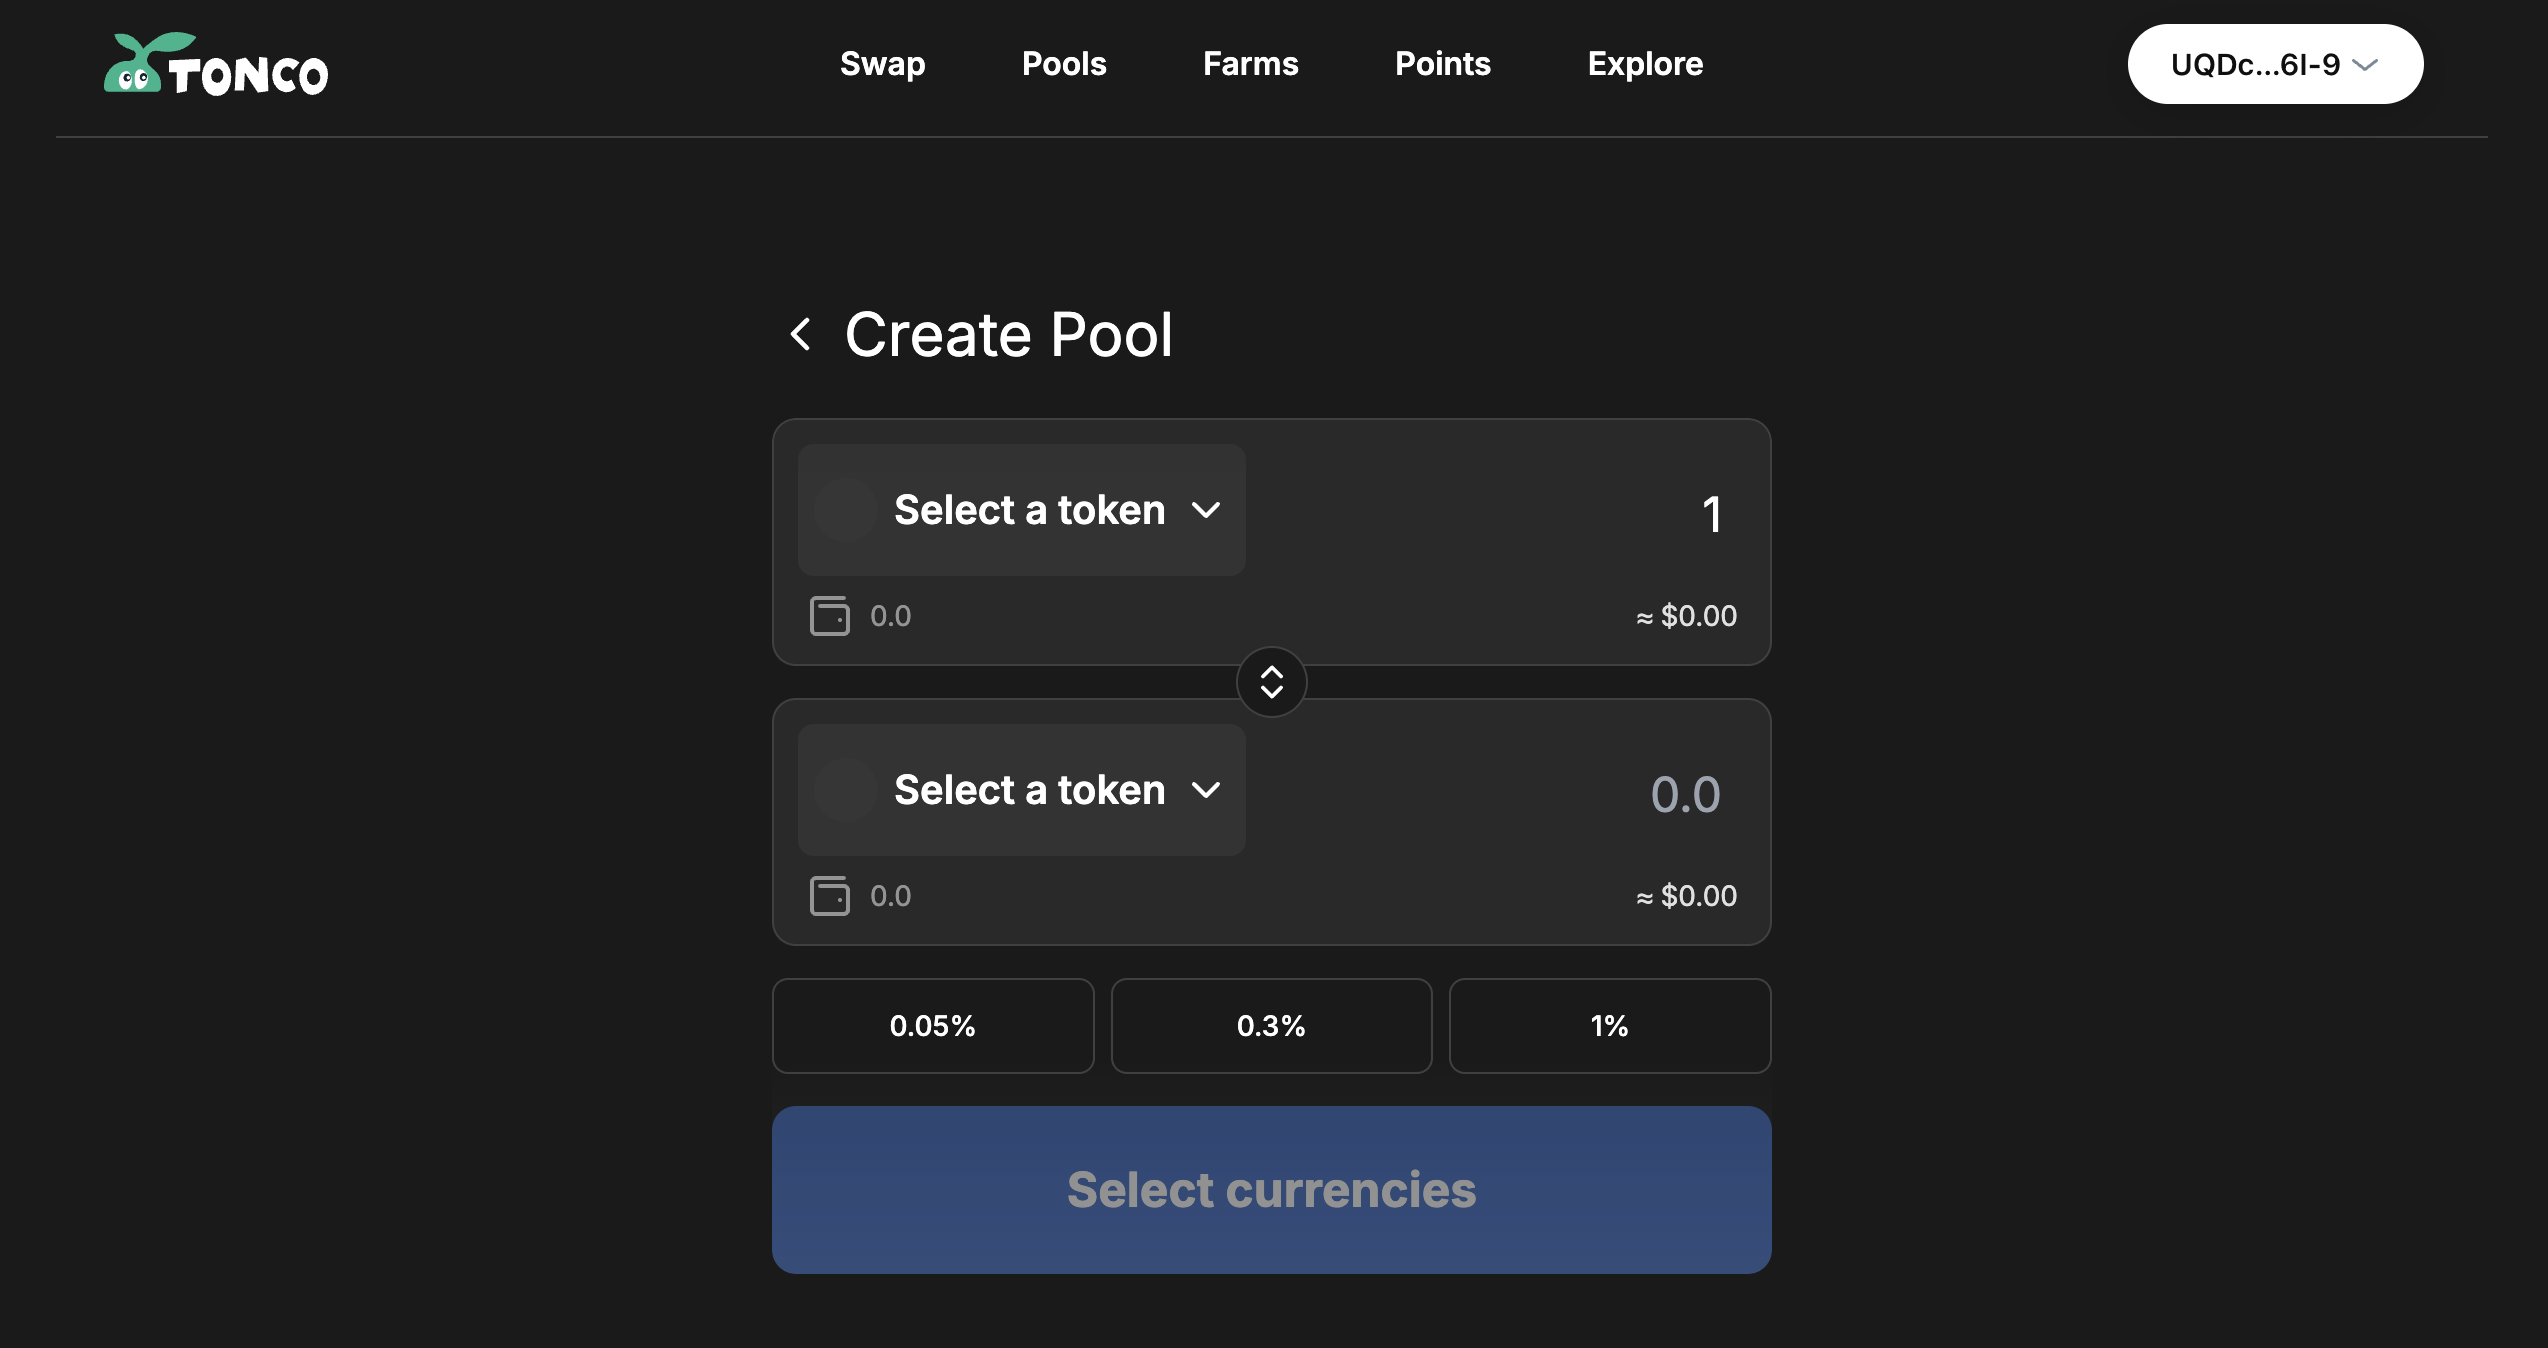Select the 0.05% fee tier

pos(932,1026)
